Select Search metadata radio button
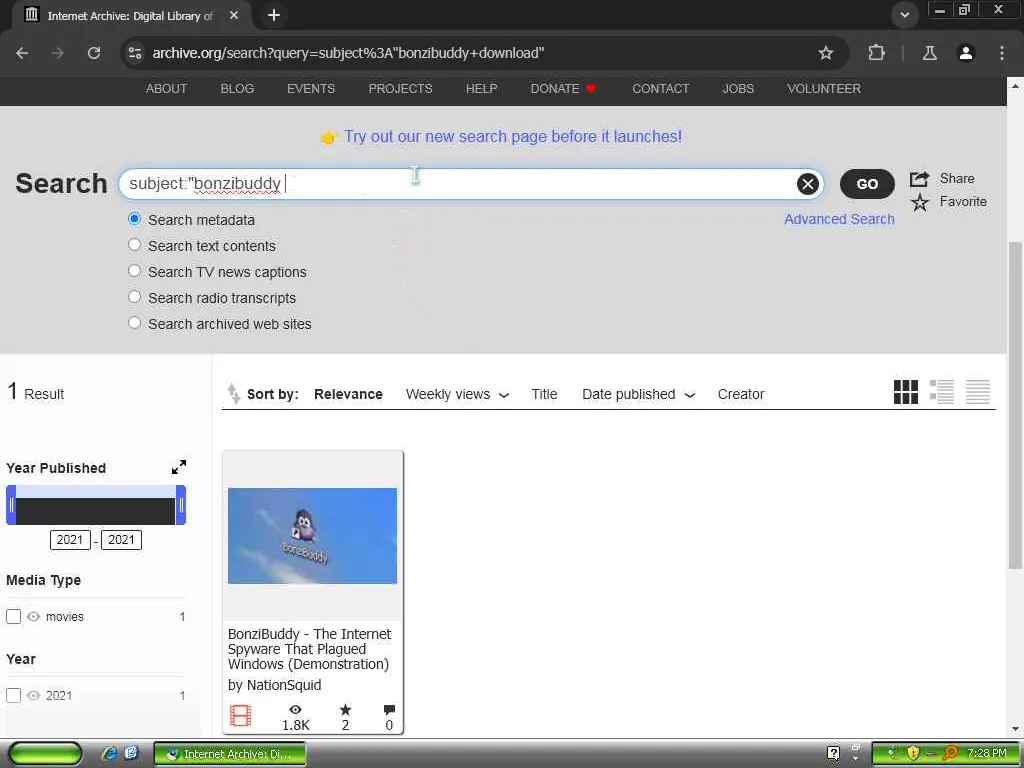This screenshot has height=768, width=1024. coord(135,219)
